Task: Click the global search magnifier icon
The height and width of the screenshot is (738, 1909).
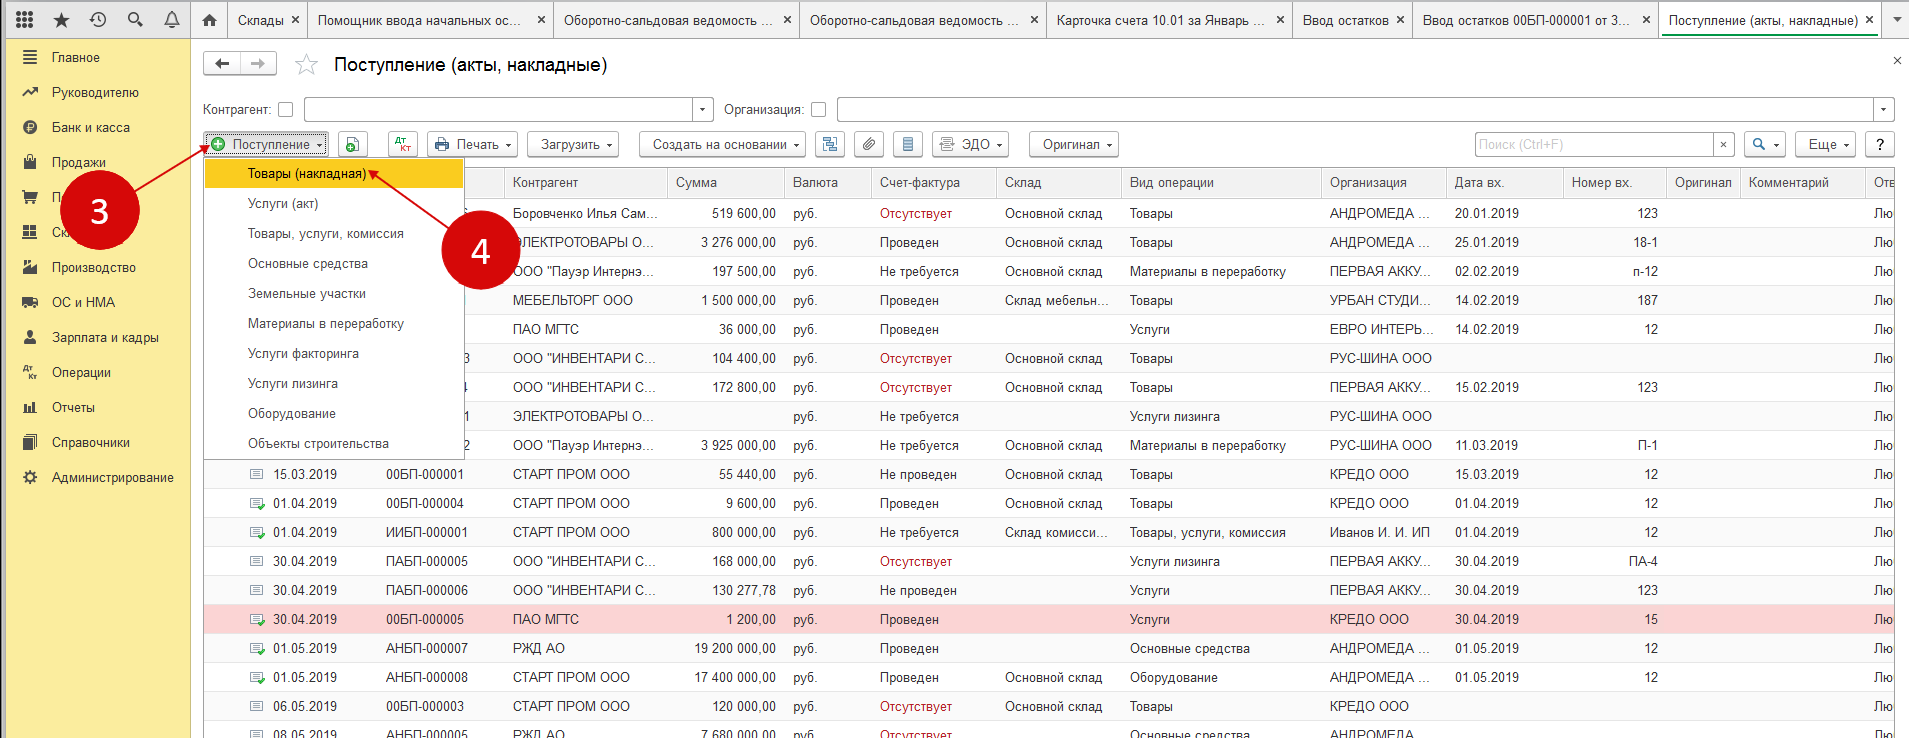Action: [135, 19]
